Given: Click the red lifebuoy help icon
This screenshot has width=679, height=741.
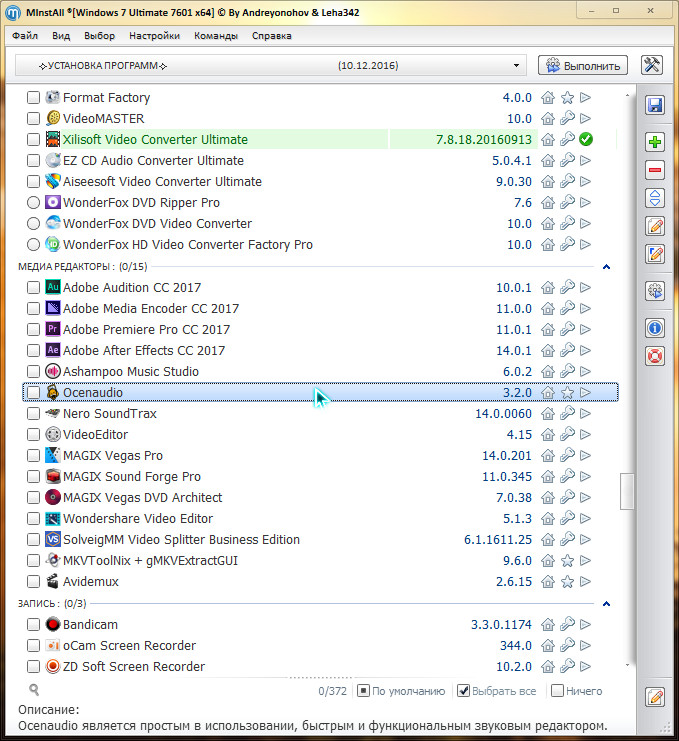Looking at the screenshot, I should point(655,356).
